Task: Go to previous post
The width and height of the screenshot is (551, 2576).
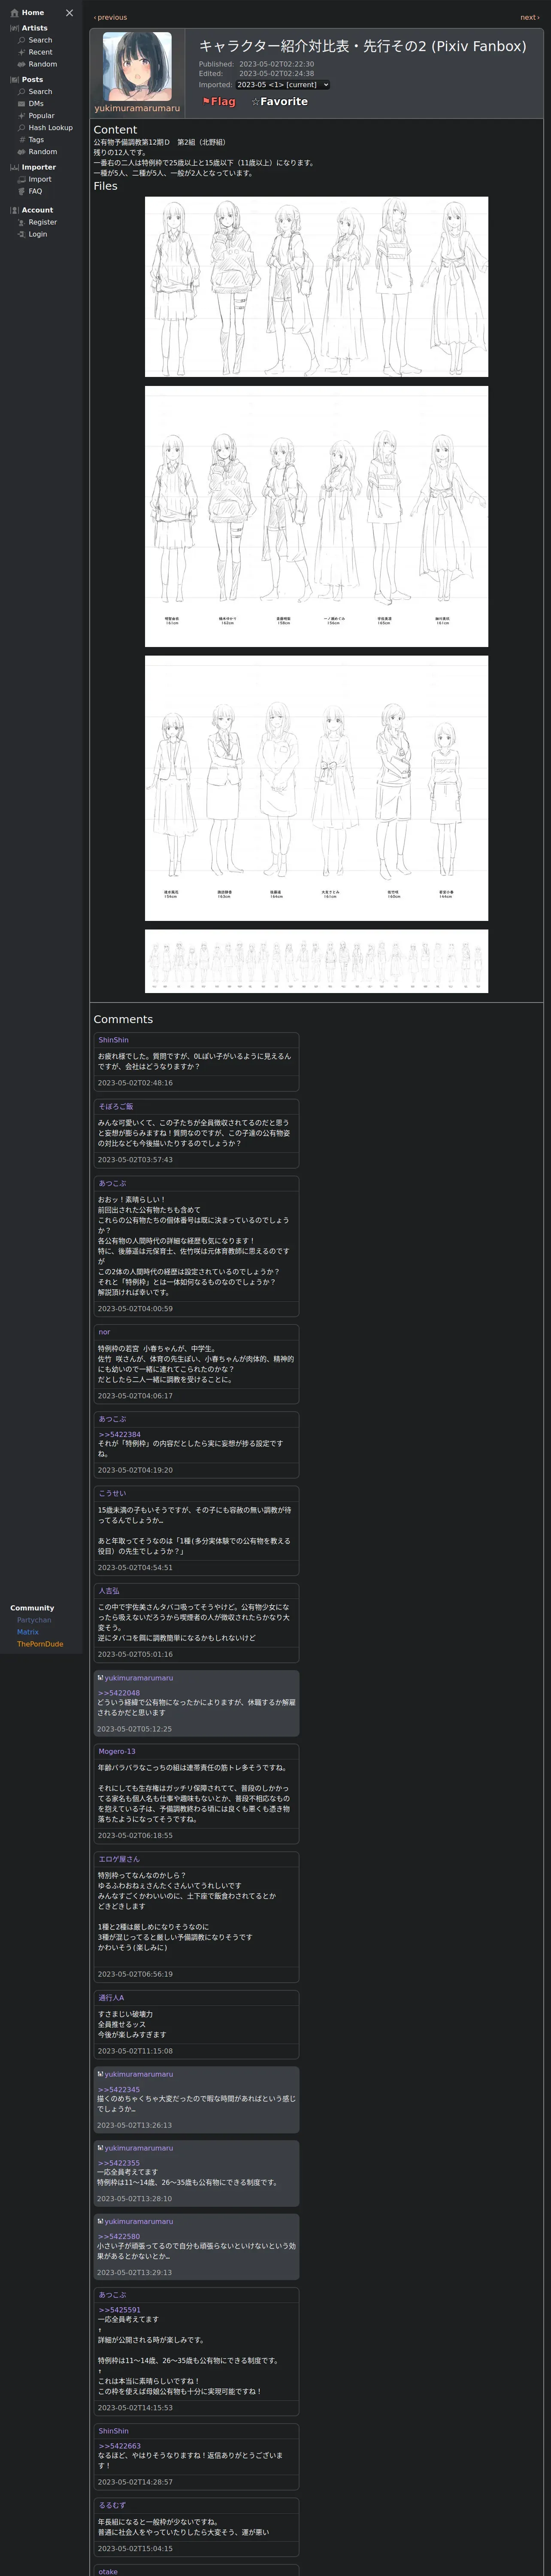Action: (110, 17)
